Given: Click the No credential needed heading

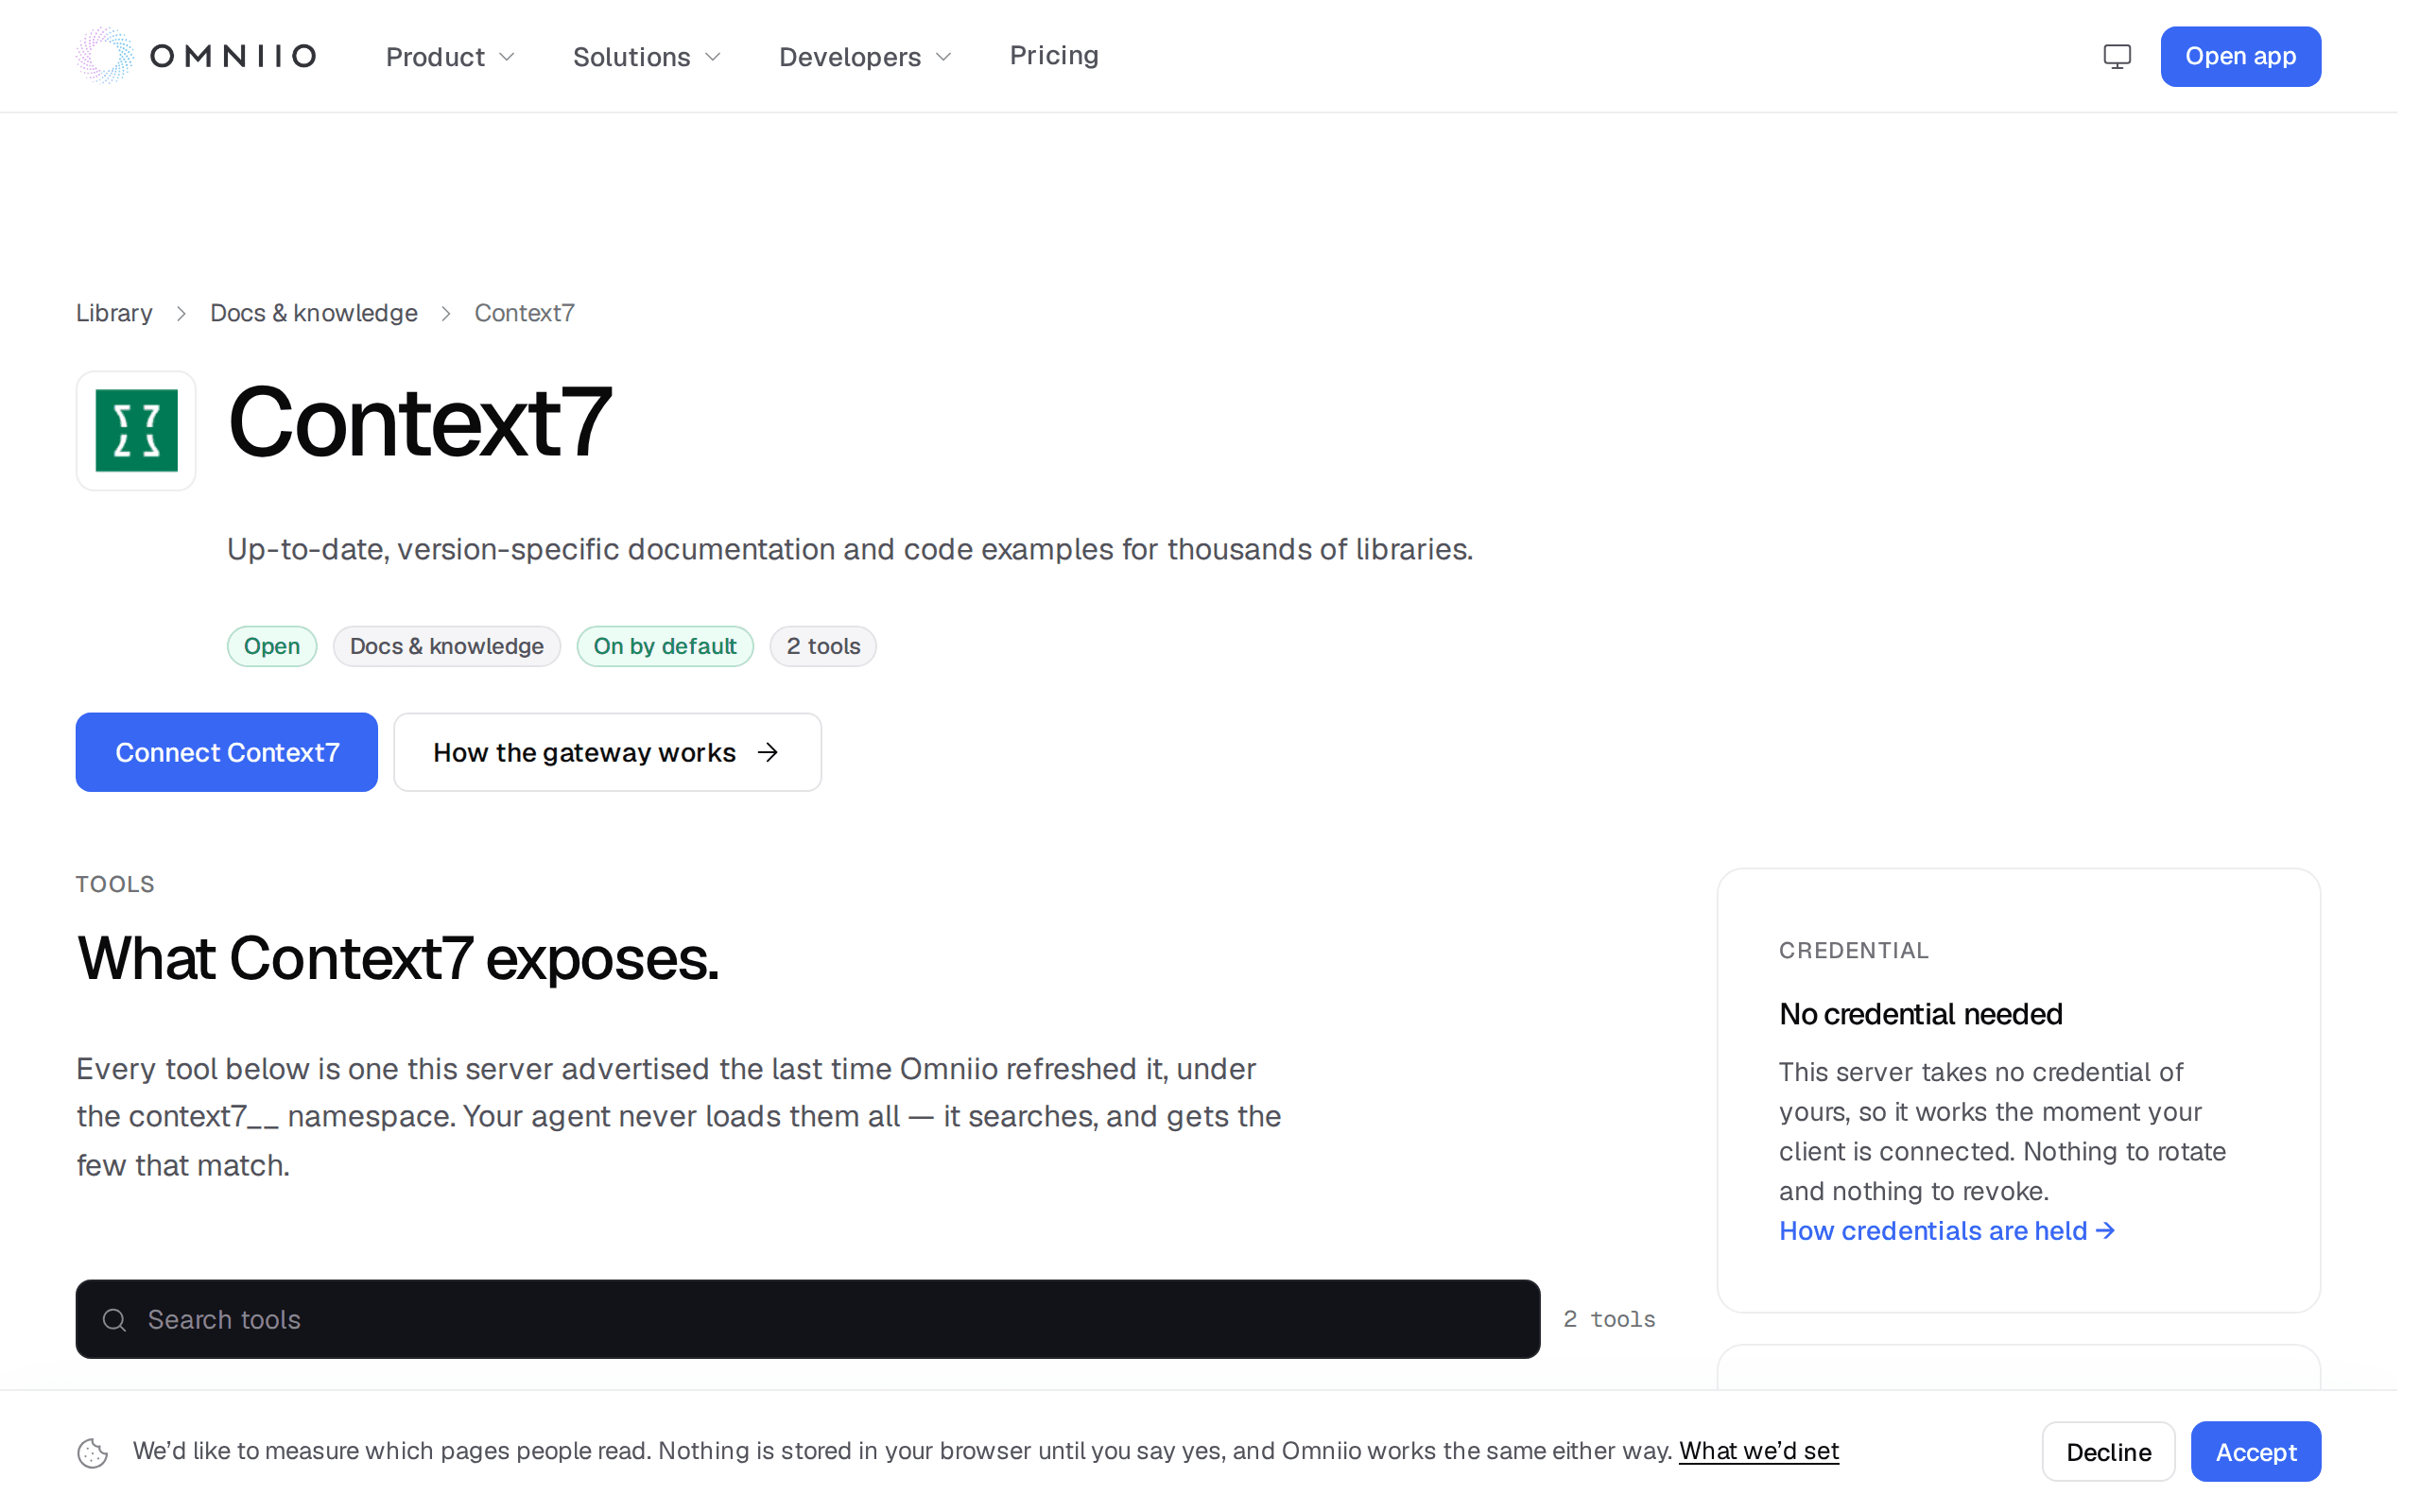Looking at the screenshot, I should point(1920,1014).
